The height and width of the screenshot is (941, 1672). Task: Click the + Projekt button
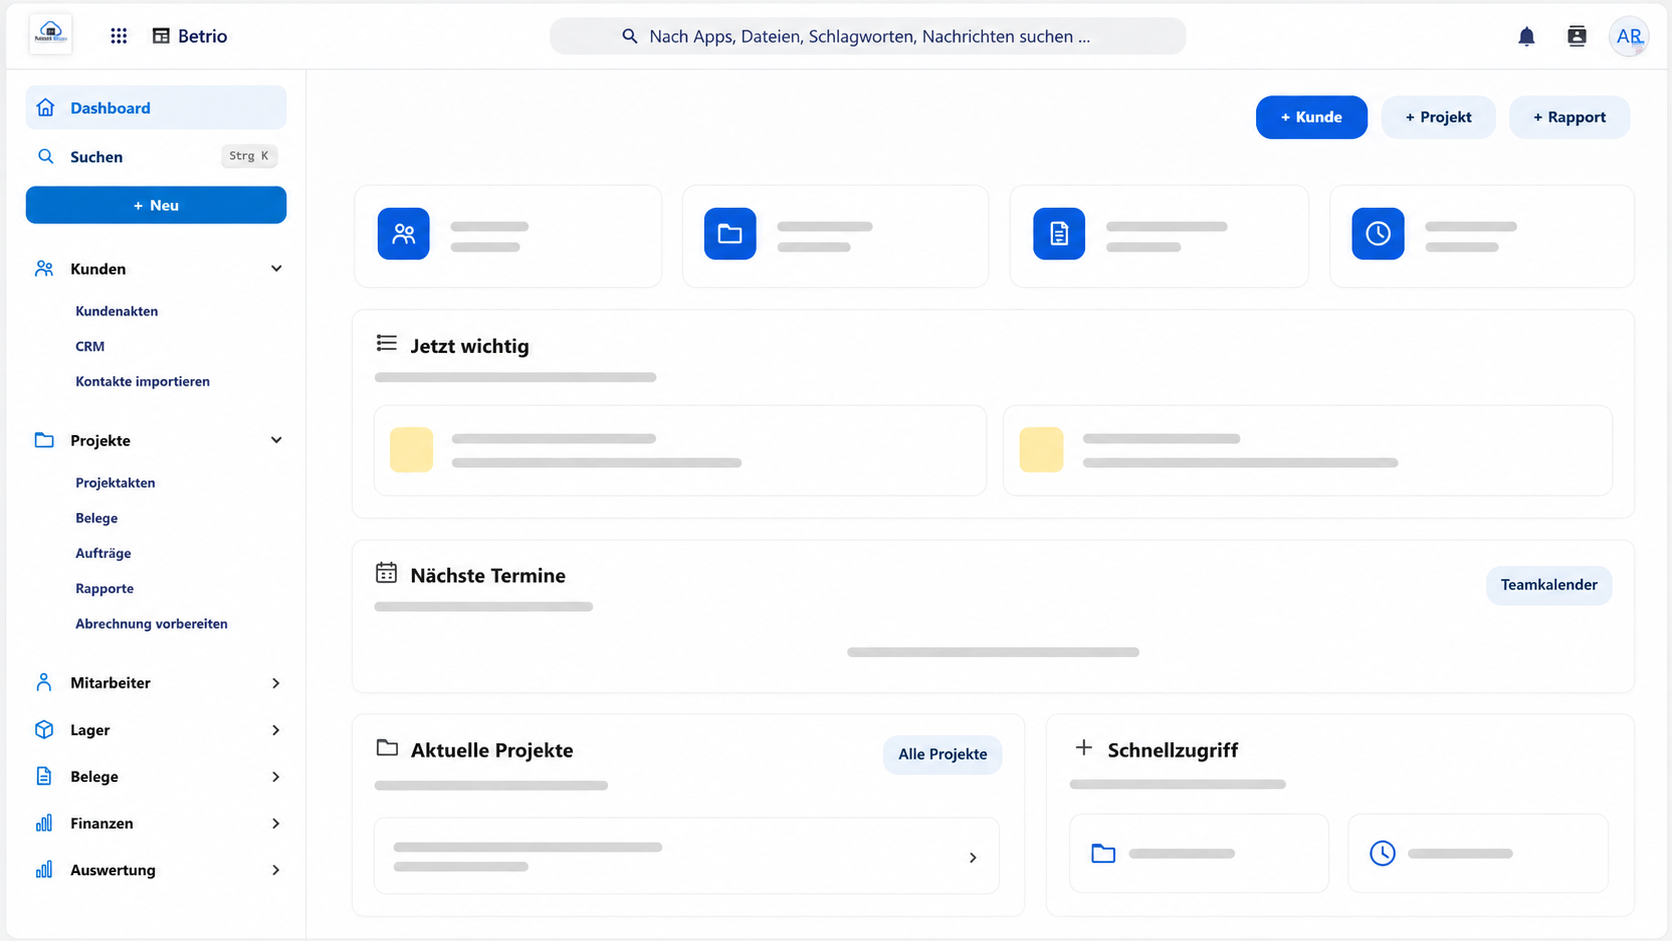click(x=1438, y=117)
